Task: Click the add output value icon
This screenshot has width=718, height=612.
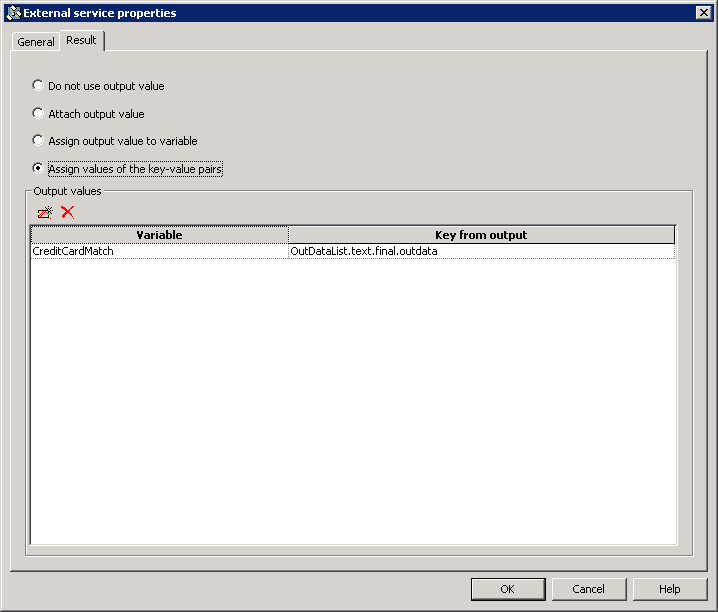Action: (x=45, y=212)
